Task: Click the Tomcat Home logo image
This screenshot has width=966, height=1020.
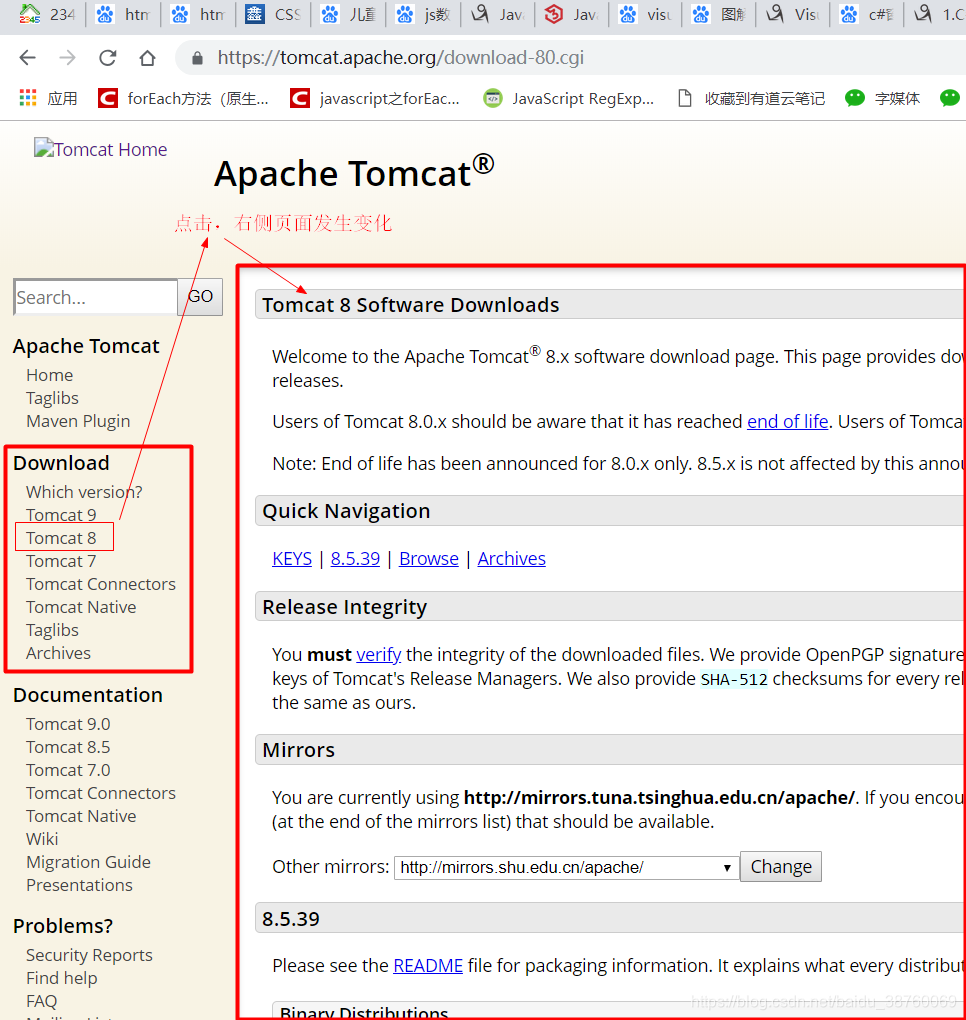Action: point(101,149)
